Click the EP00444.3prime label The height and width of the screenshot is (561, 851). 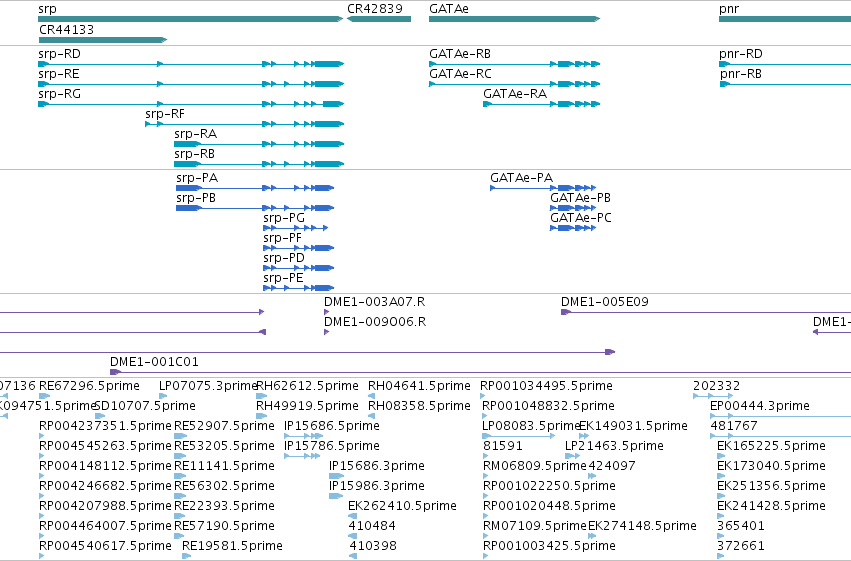pyautogui.click(x=760, y=406)
